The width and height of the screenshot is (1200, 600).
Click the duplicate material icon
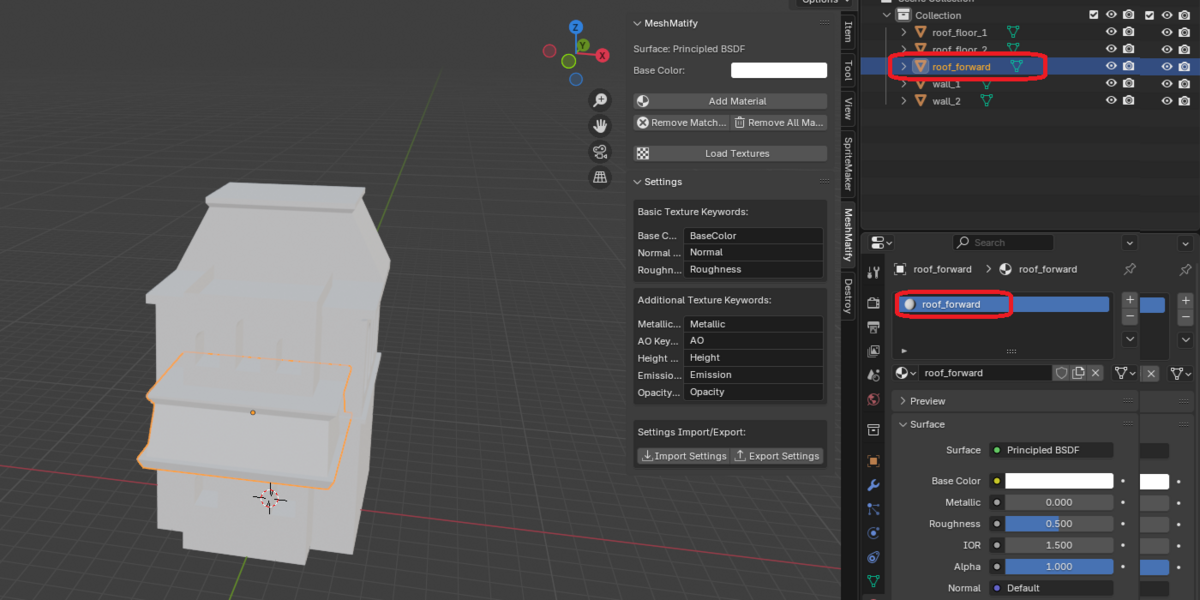[1079, 373]
